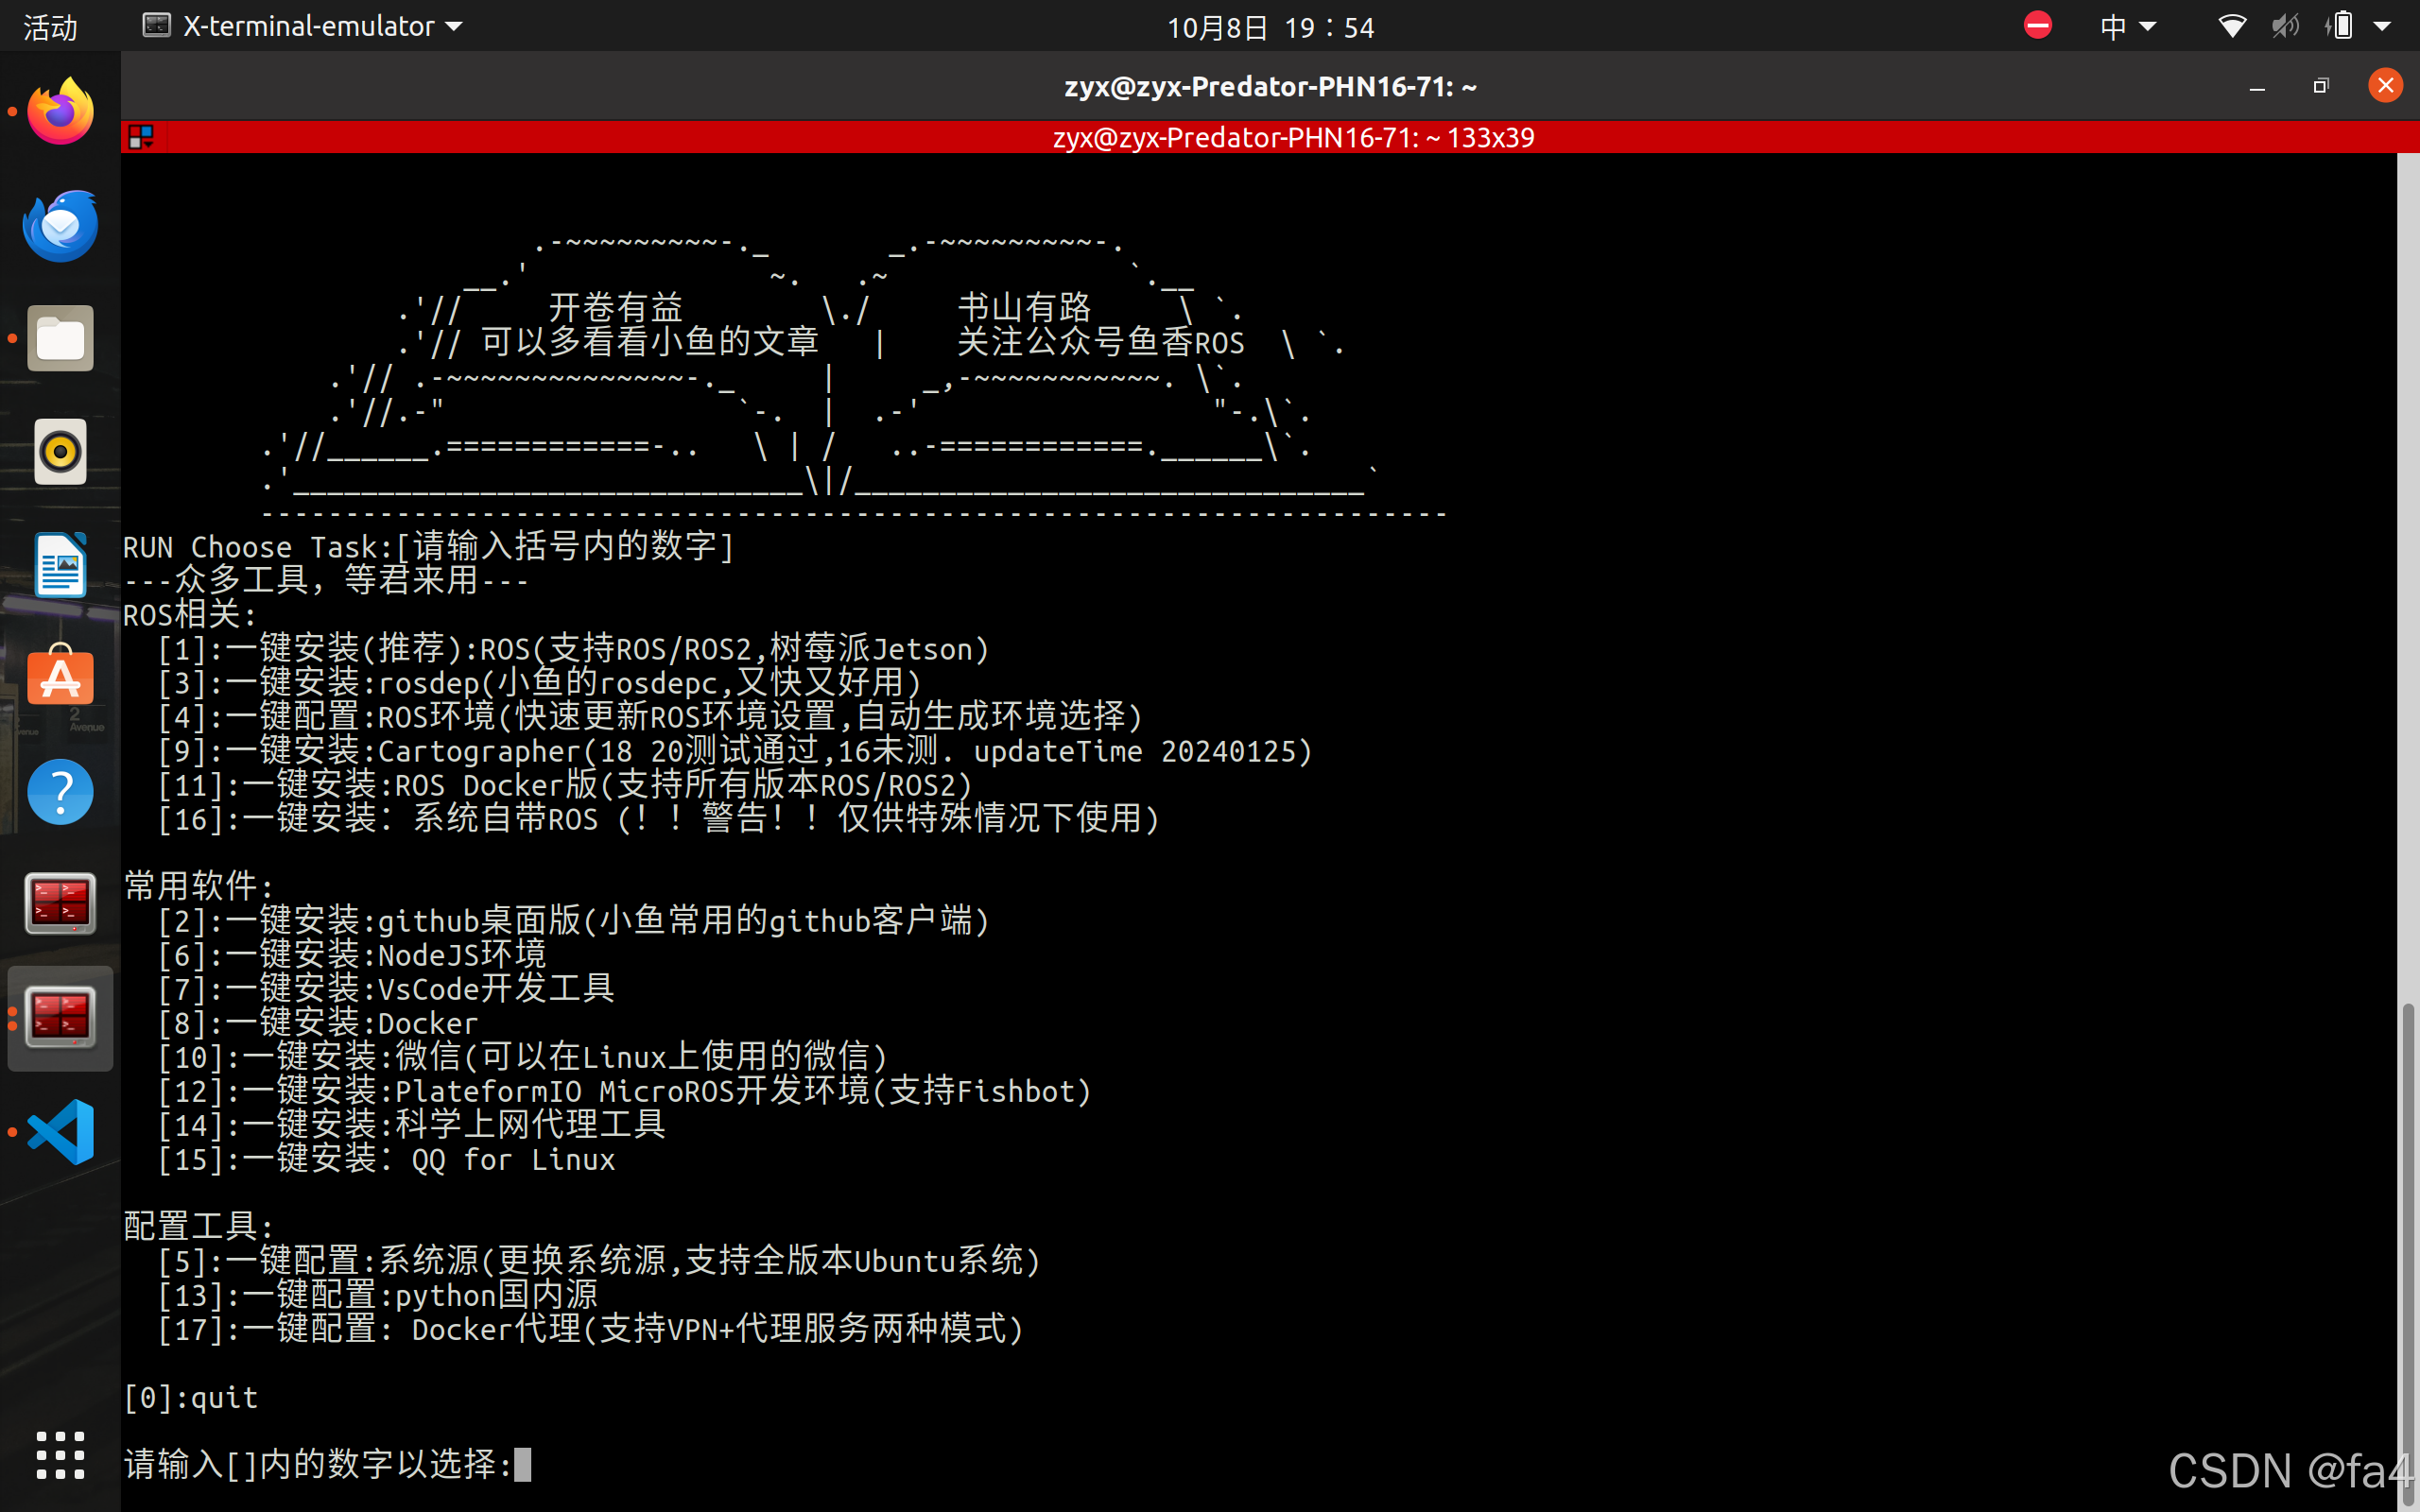
Task: Launch LibreOffice Writer from the dock
Action: click(60, 565)
